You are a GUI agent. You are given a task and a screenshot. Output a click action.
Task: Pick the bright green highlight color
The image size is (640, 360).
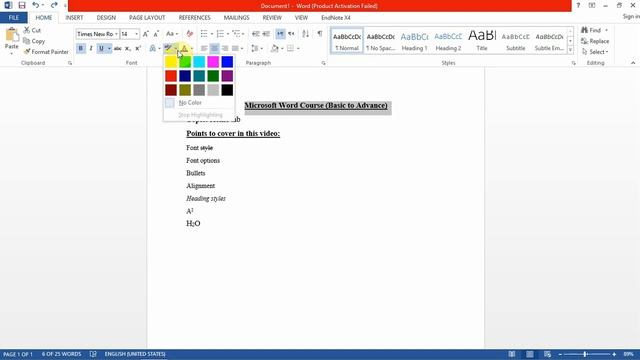pos(185,62)
